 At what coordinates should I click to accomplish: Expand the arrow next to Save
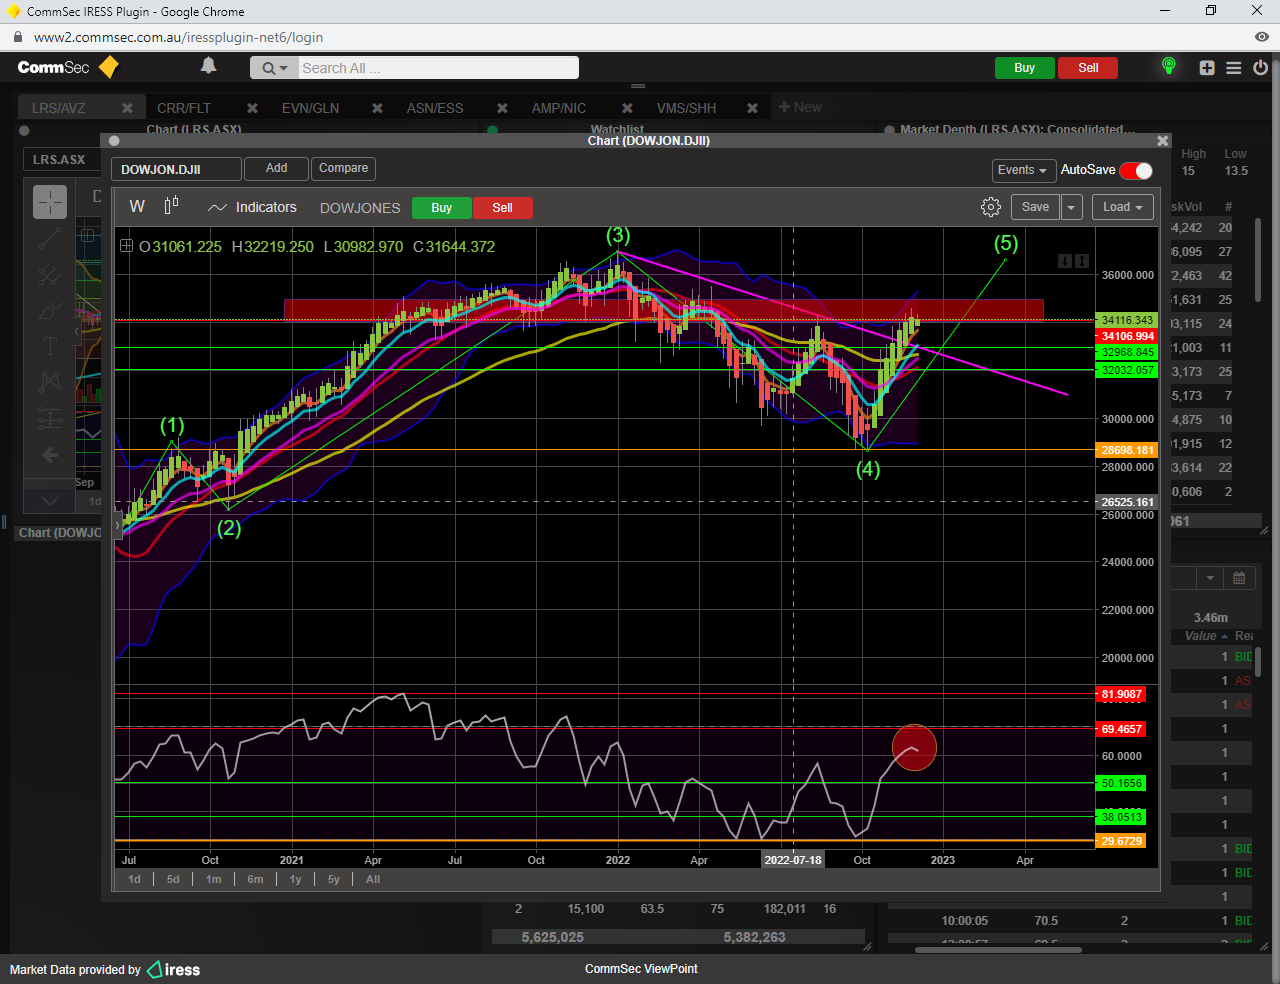tap(1071, 207)
